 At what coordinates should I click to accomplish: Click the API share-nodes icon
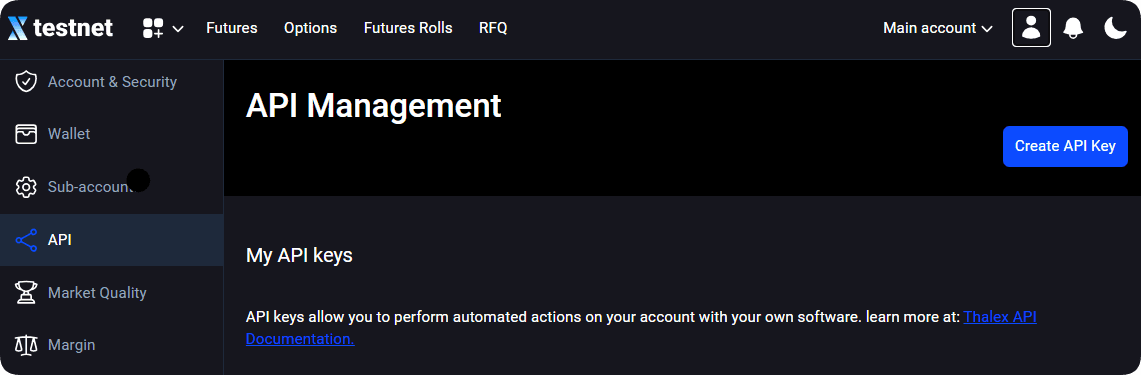(26, 240)
